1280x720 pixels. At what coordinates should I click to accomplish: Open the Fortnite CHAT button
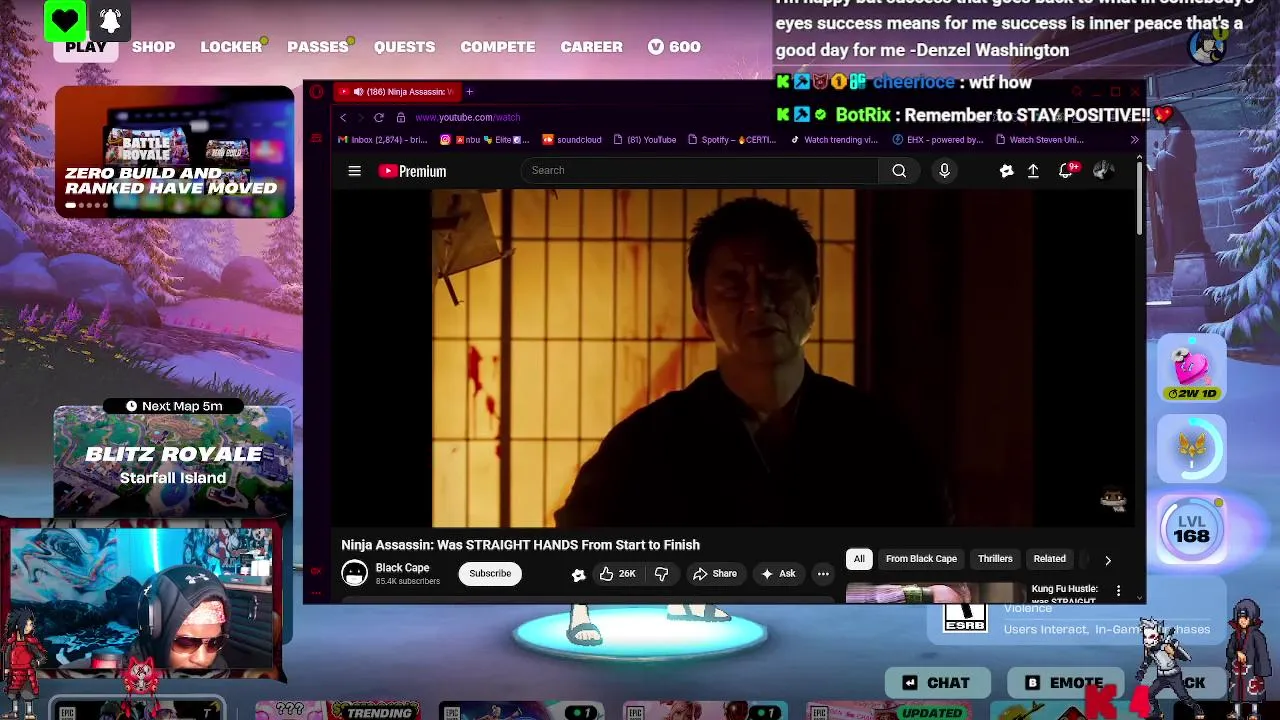coord(937,683)
